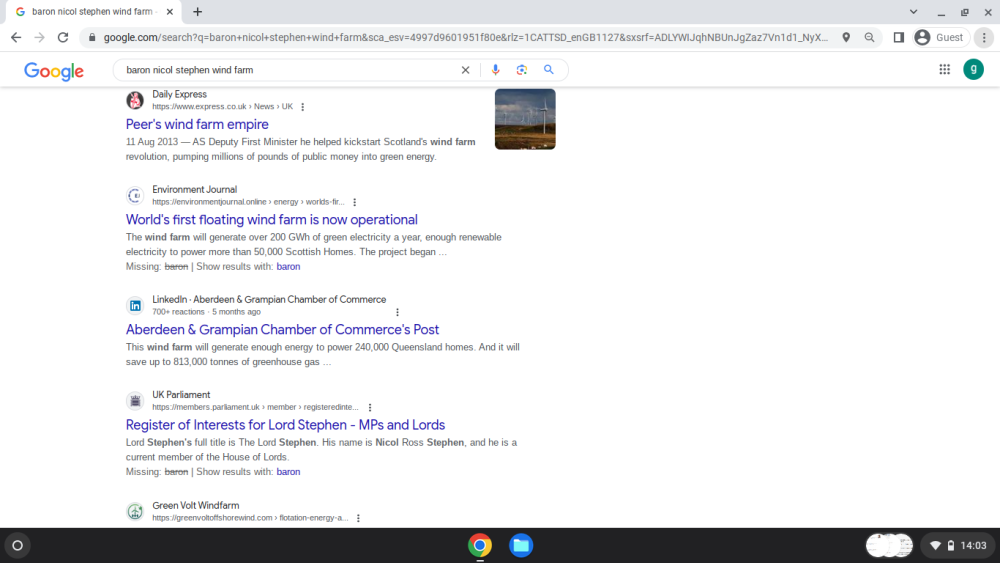Open the Daily Express wind turbine thumbnail
Viewport: 1000px width, 563px height.
[x=525, y=119]
